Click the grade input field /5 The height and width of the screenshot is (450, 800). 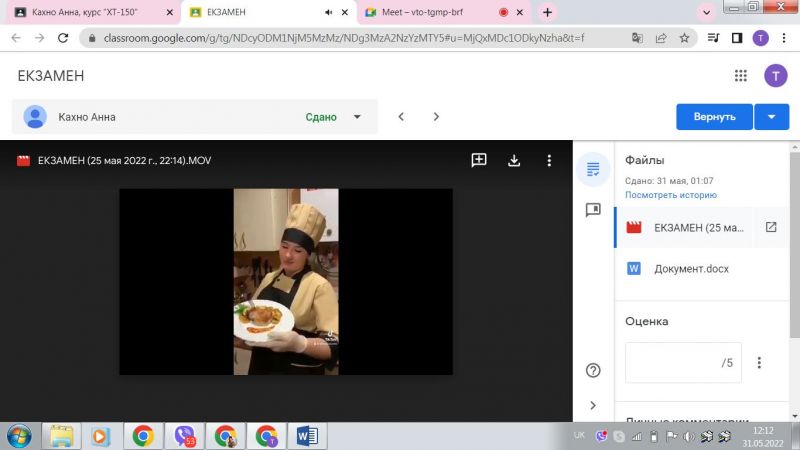tap(683, 363)
